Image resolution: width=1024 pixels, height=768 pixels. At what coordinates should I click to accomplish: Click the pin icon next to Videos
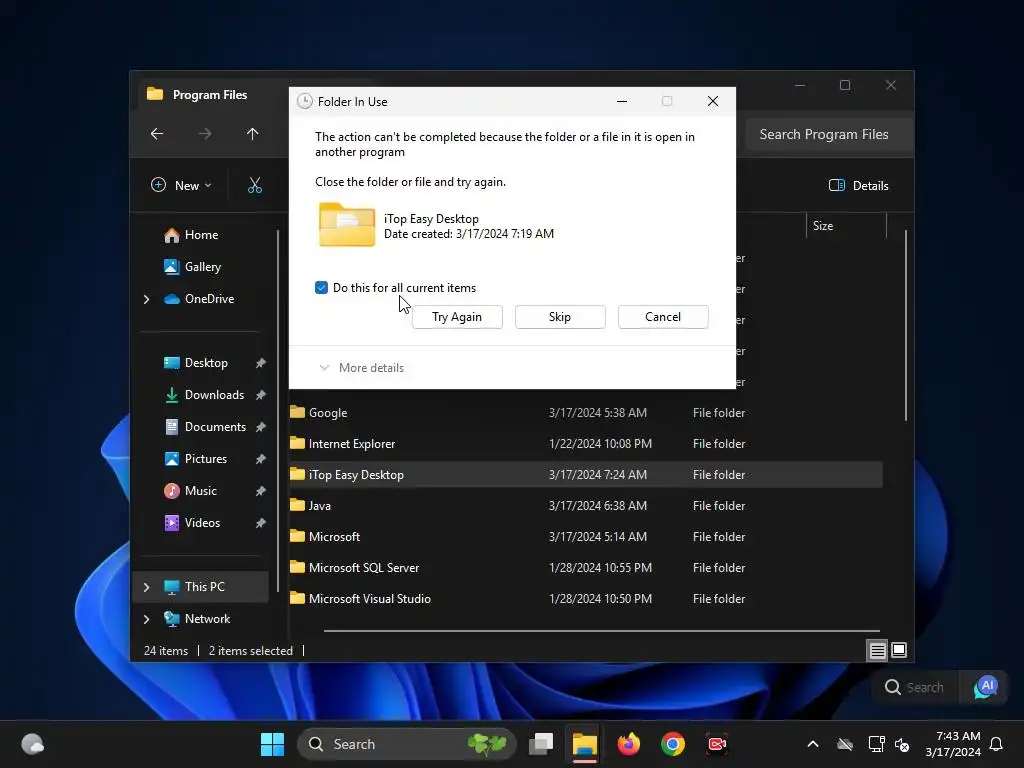click(x=261, y=523)
